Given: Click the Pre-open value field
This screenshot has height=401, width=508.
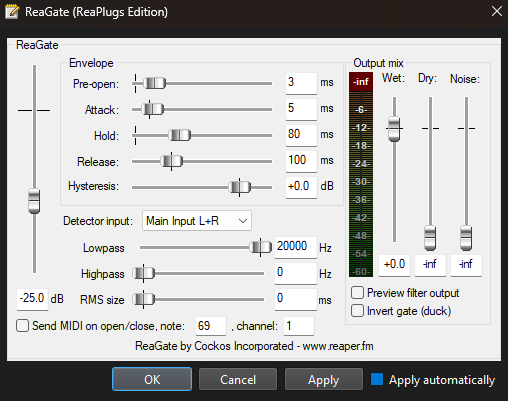Looking at the screenshot, I should [301, 83].
